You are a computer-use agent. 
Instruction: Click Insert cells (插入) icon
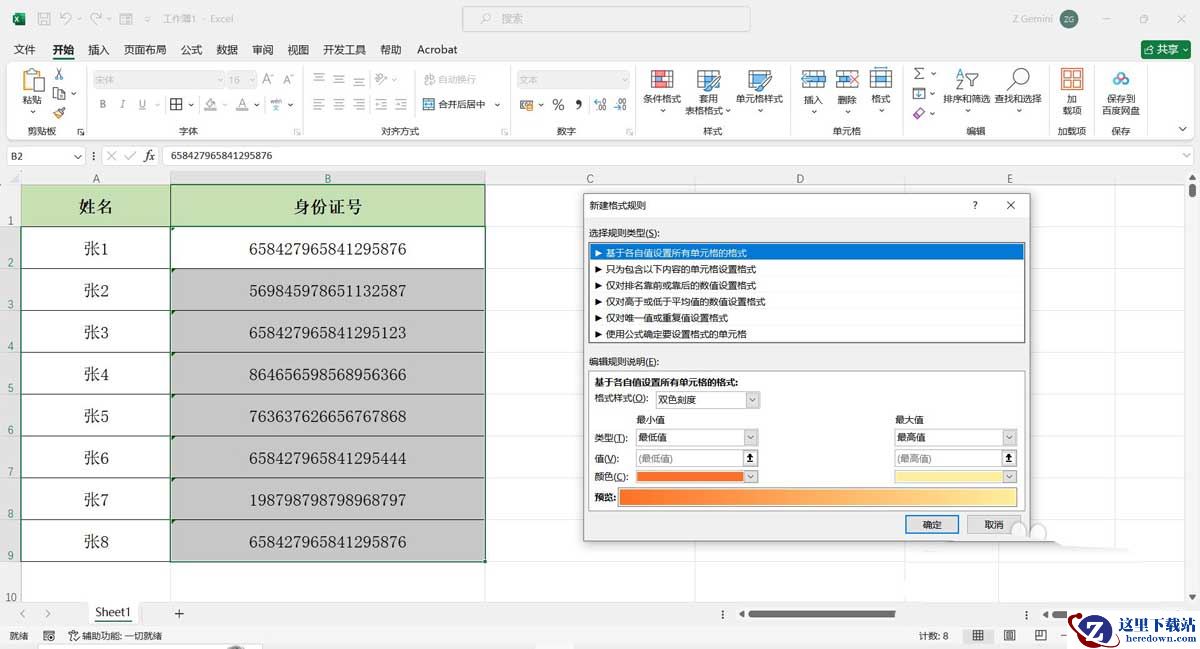tap(813, 80)
